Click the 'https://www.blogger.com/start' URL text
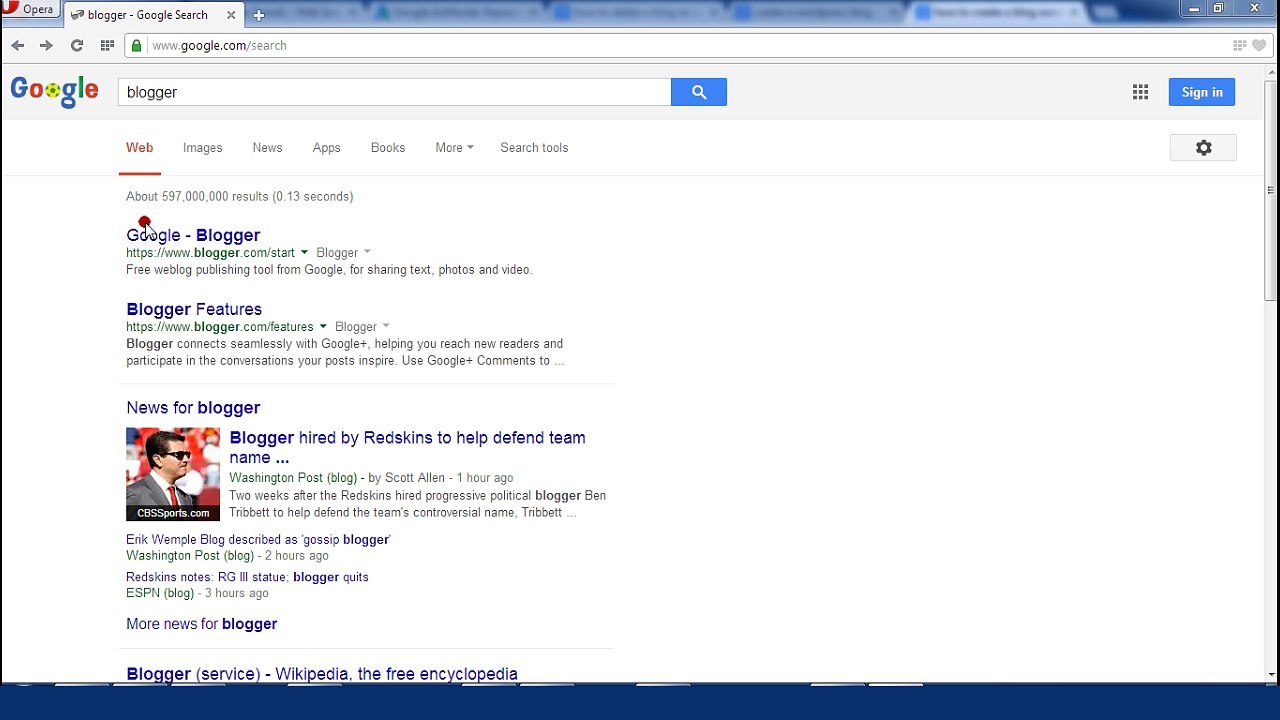The width and height of the screenshot is (1280, 720). (x=210, y=253)
